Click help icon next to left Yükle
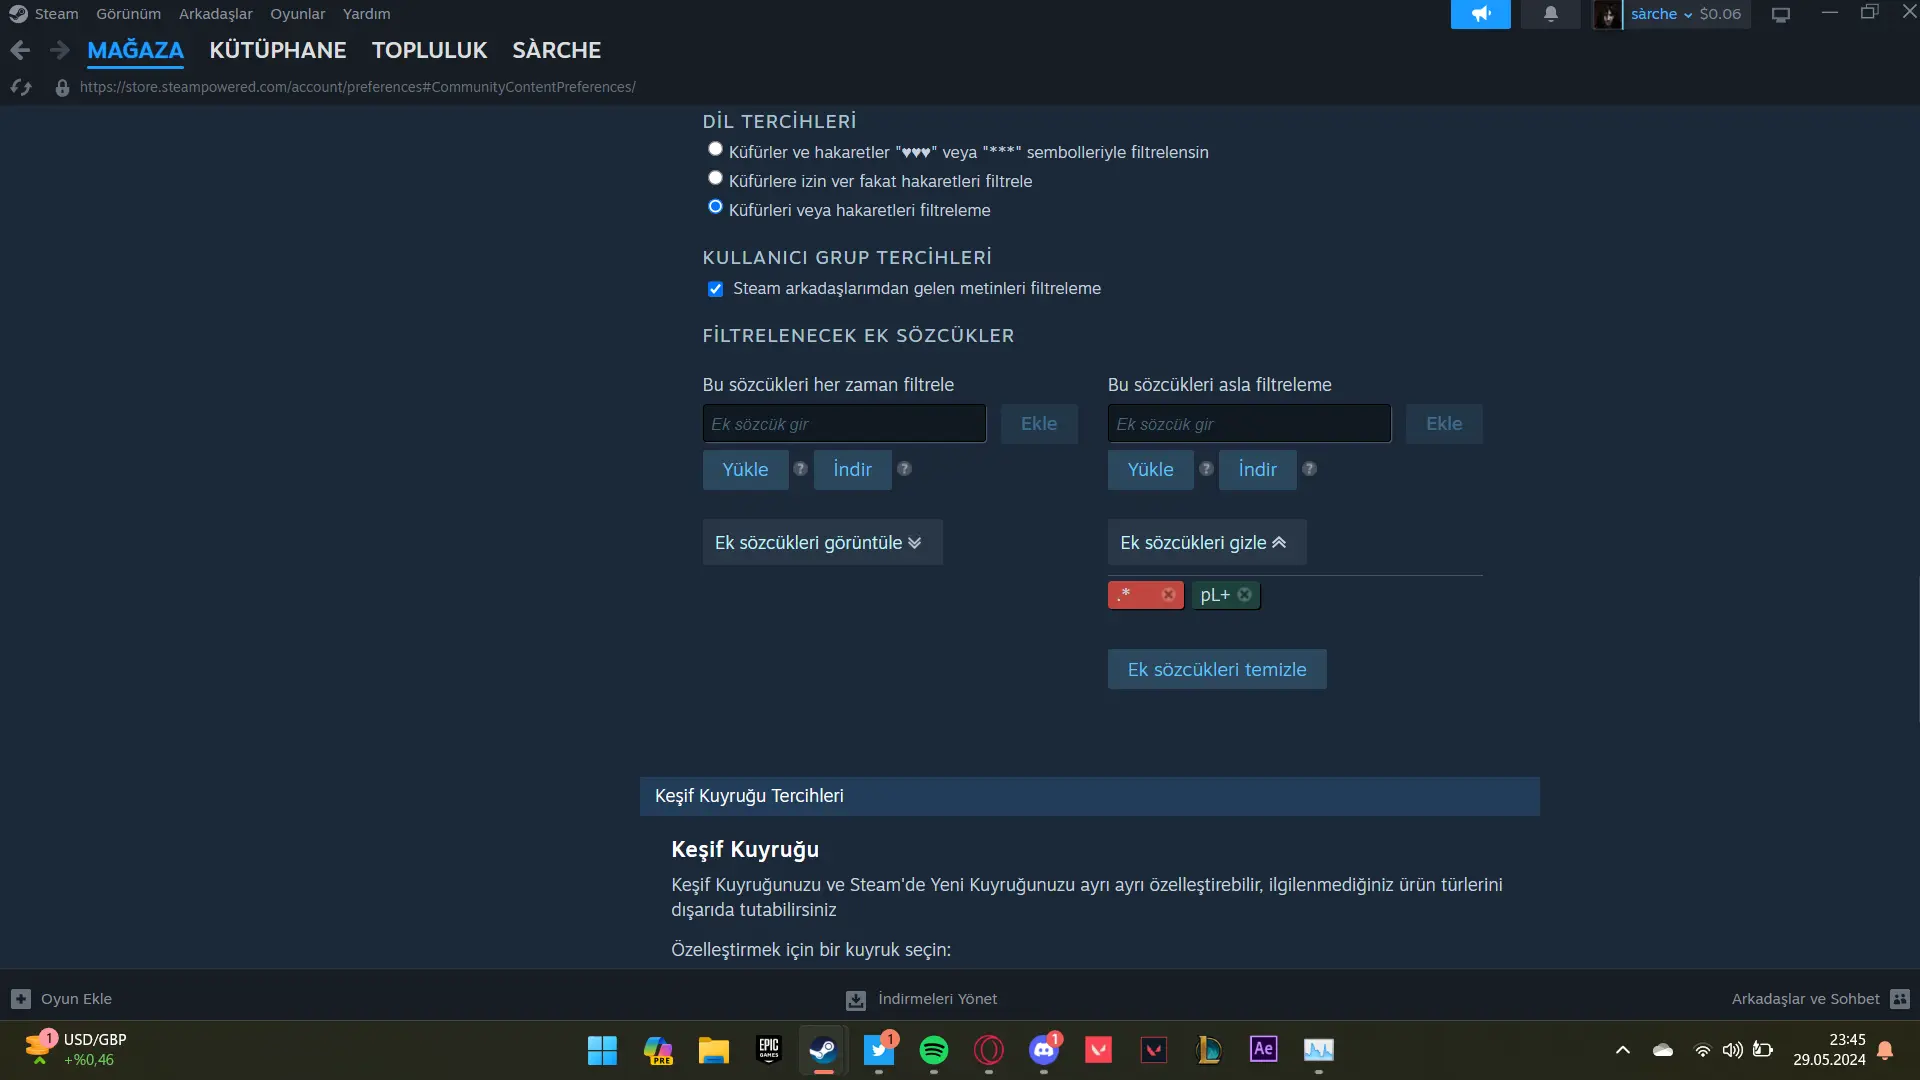 point(800,469)
